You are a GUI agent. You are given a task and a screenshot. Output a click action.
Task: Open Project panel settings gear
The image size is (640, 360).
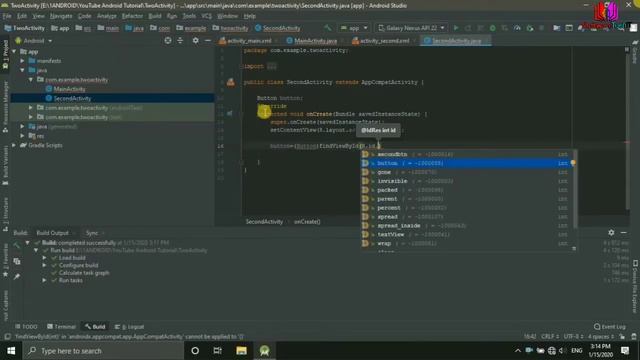point(196,40)
